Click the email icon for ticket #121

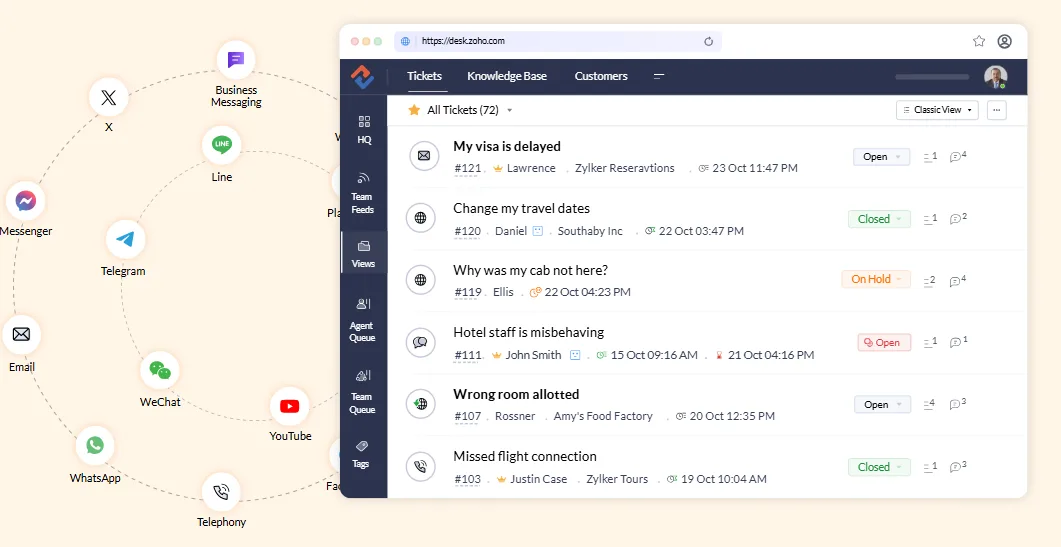tap(424, 156)
